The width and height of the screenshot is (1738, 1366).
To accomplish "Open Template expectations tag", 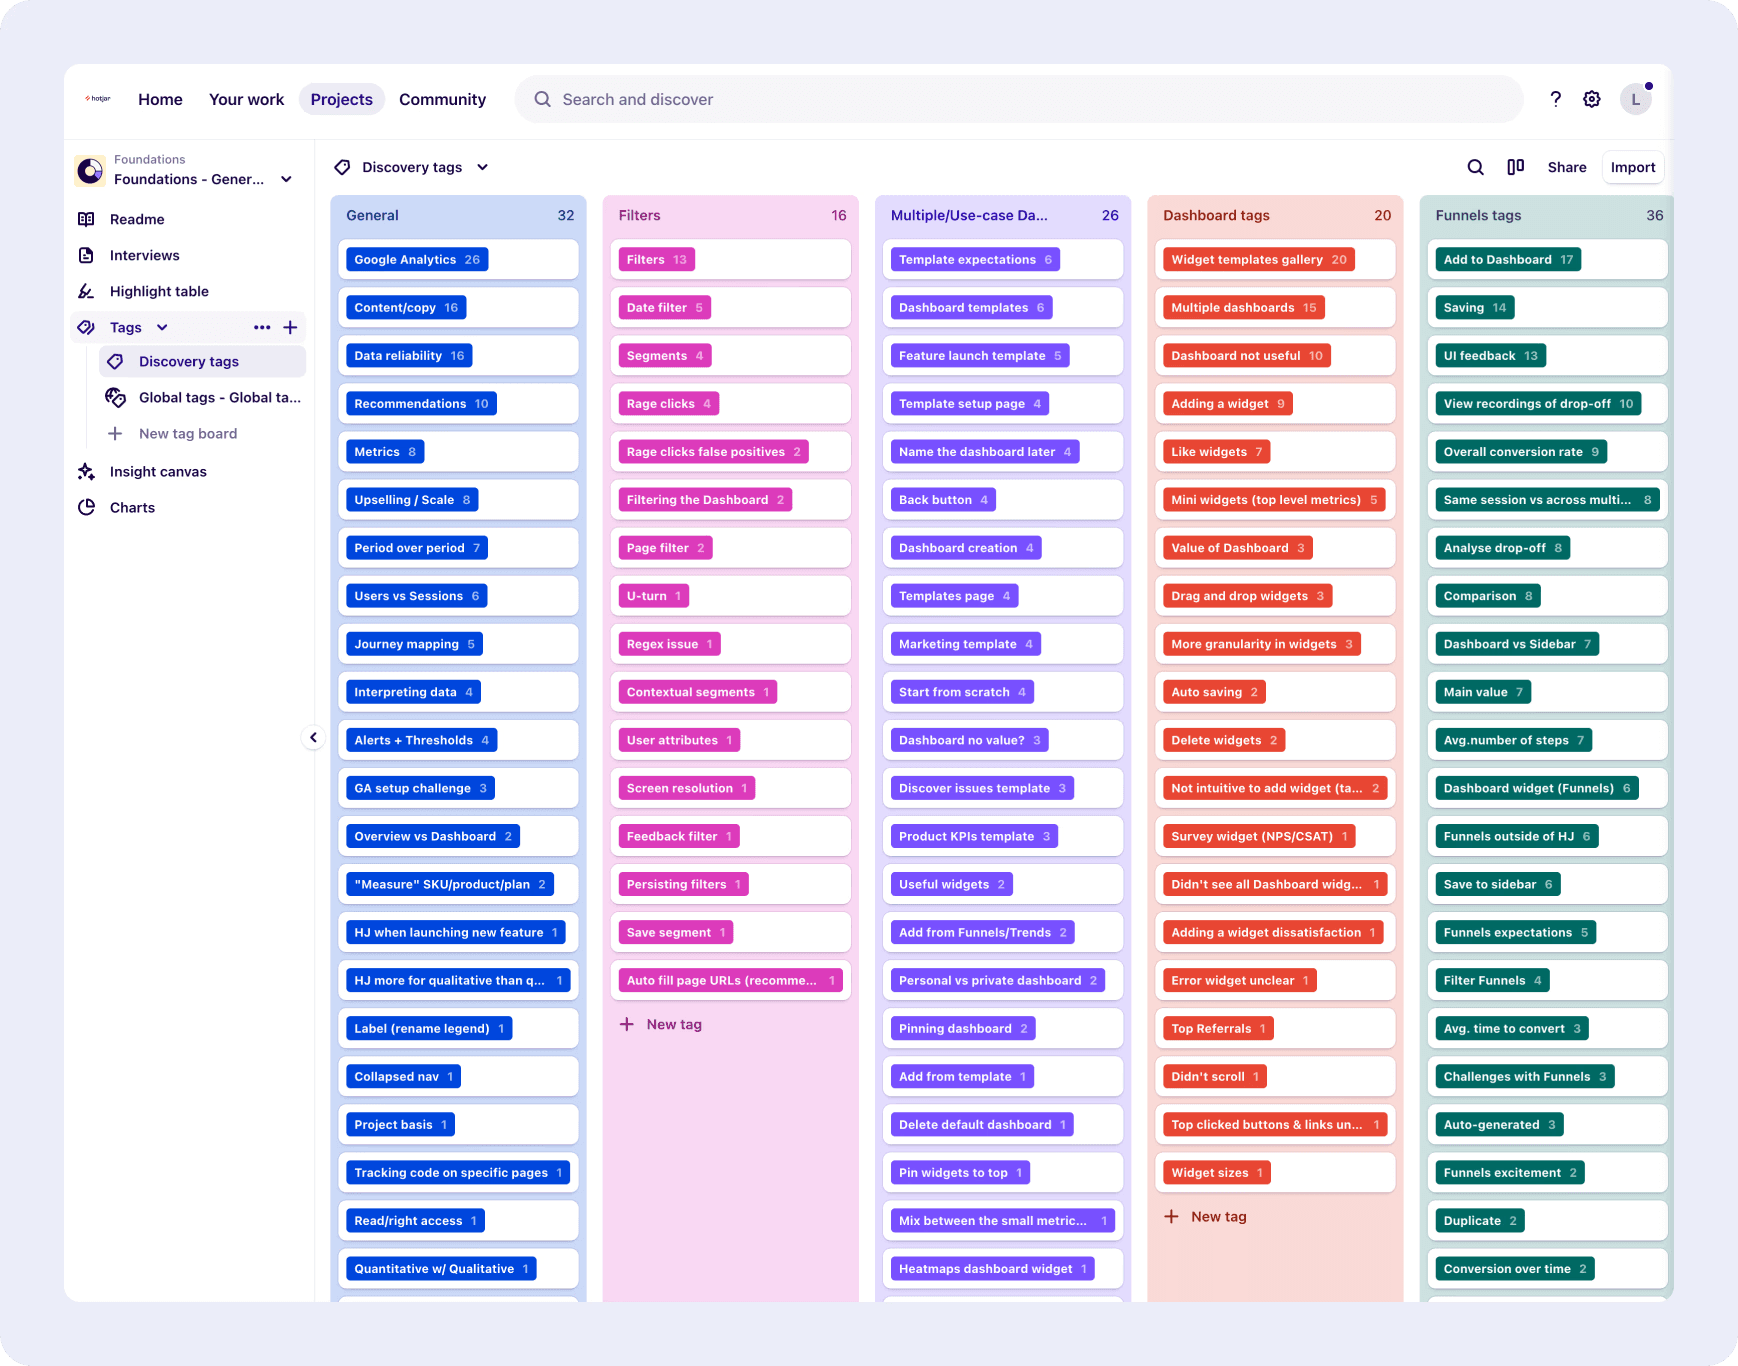I will (x=975, y=259).
